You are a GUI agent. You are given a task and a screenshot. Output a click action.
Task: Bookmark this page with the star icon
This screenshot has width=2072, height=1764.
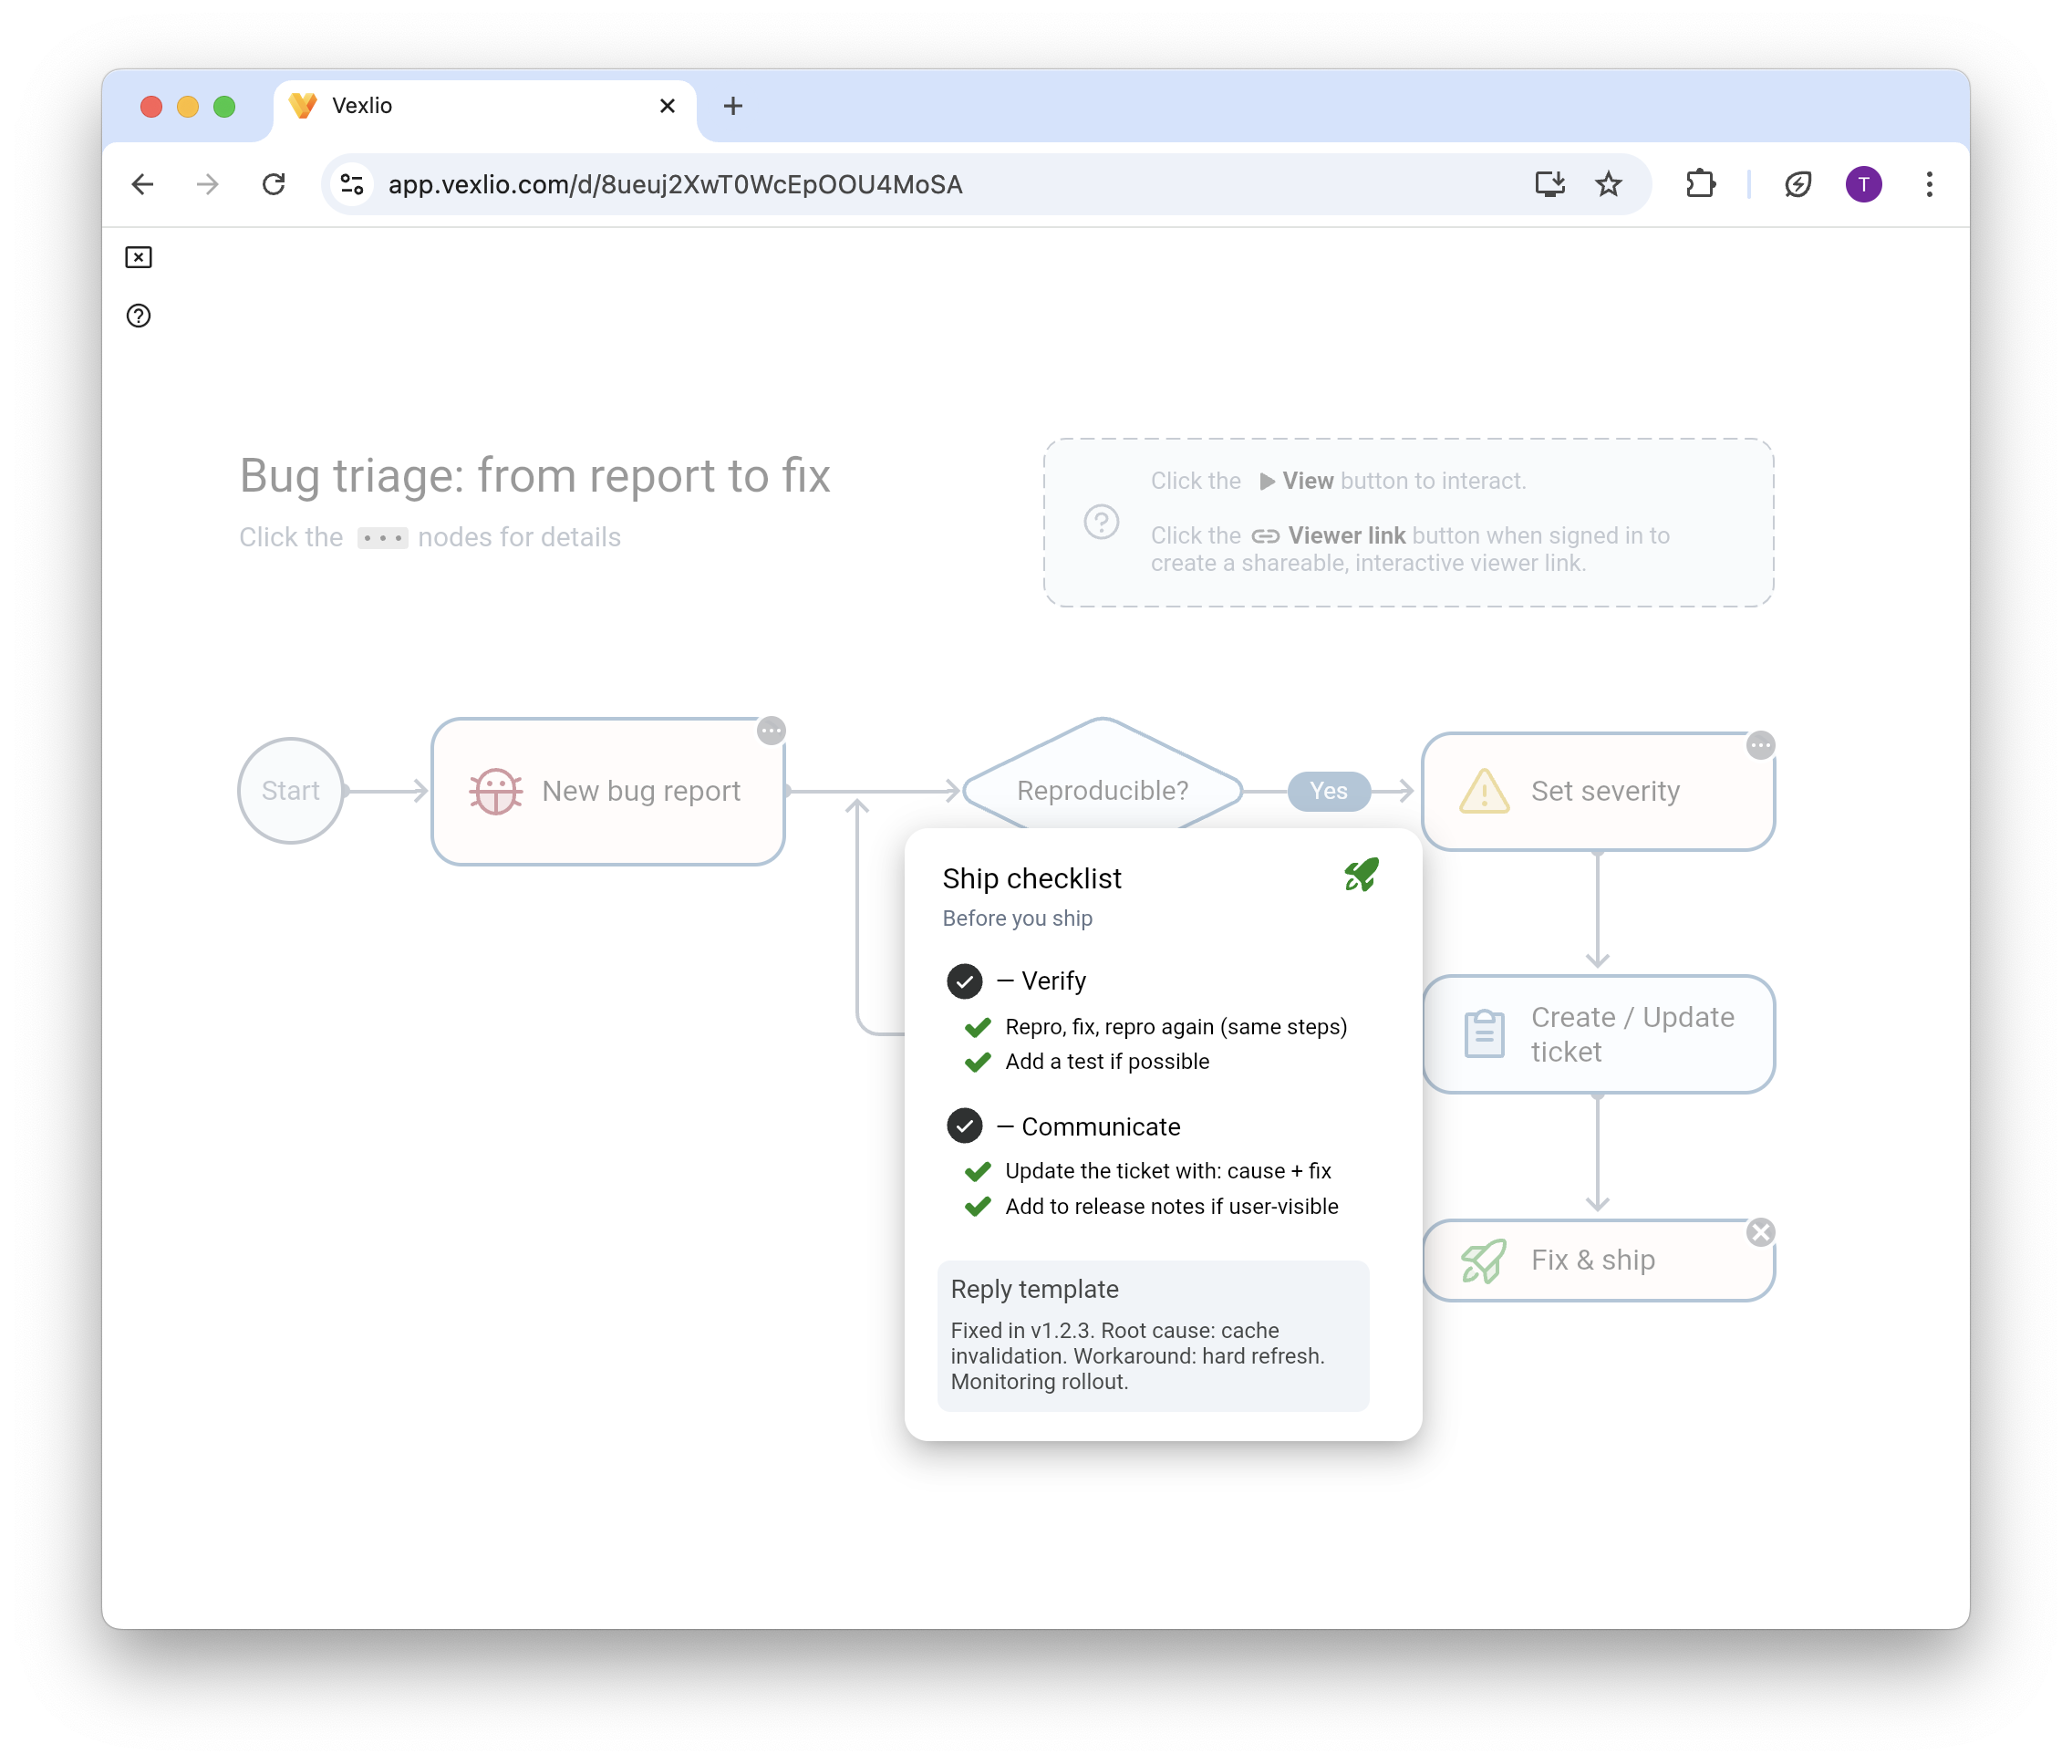coord(1608,185)
